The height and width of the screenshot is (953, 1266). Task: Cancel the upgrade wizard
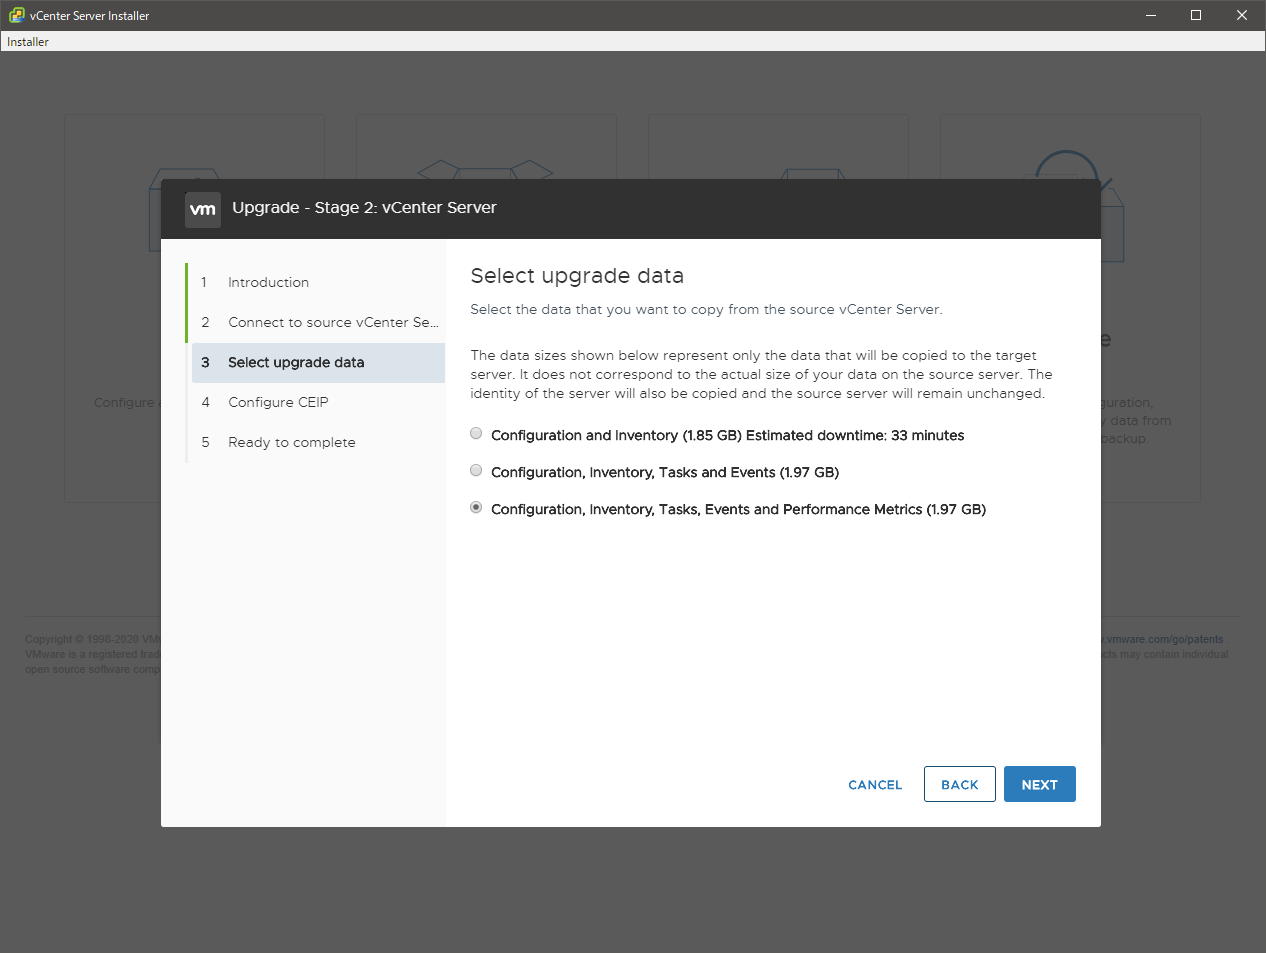pos(875,785)
